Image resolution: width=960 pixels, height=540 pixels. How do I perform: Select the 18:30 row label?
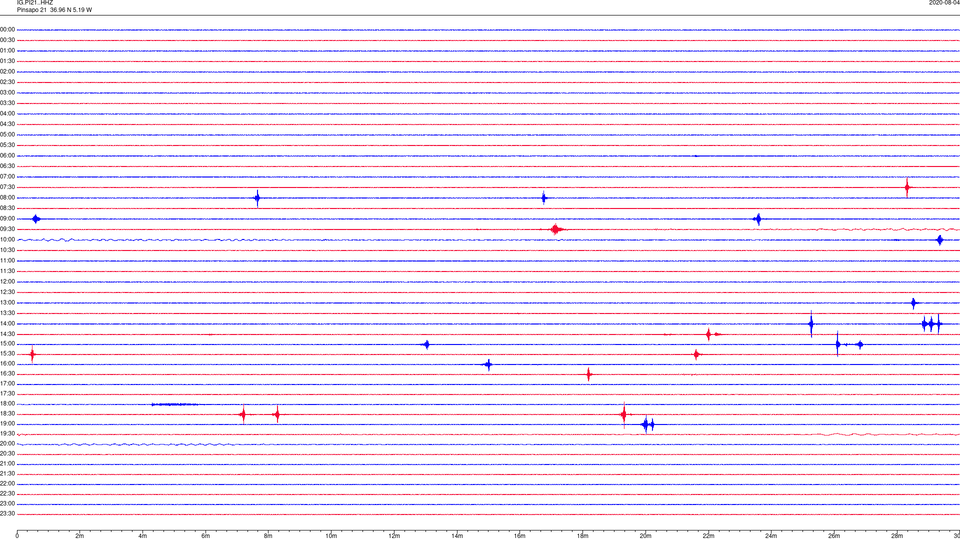[x=7, y=414]
